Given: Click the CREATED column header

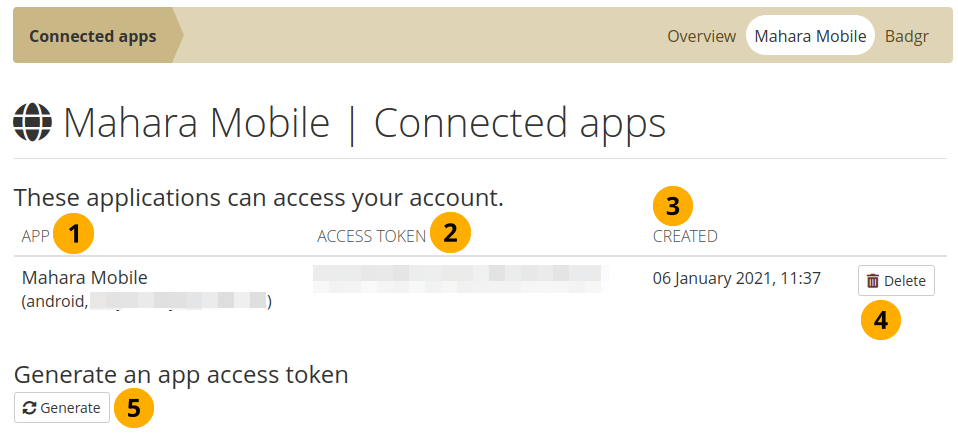Looking at the screenshot, I should pyautogui.click(x=685, y=236).
